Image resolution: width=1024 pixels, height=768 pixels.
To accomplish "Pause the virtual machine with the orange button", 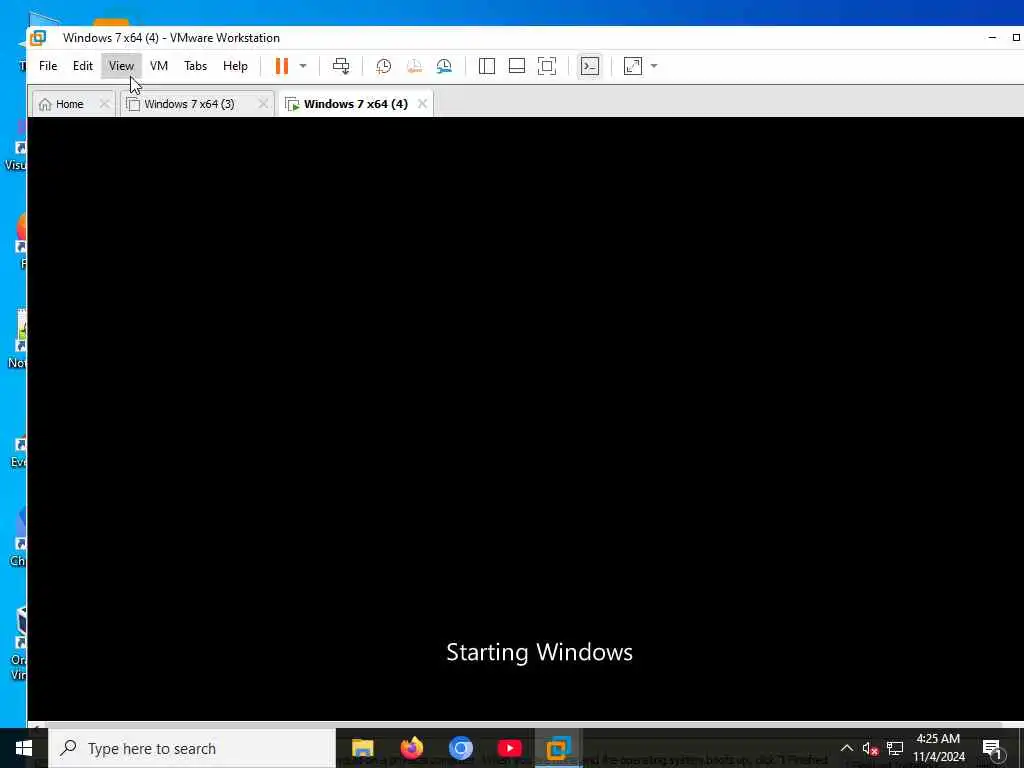I will click(x=281, y=66).
